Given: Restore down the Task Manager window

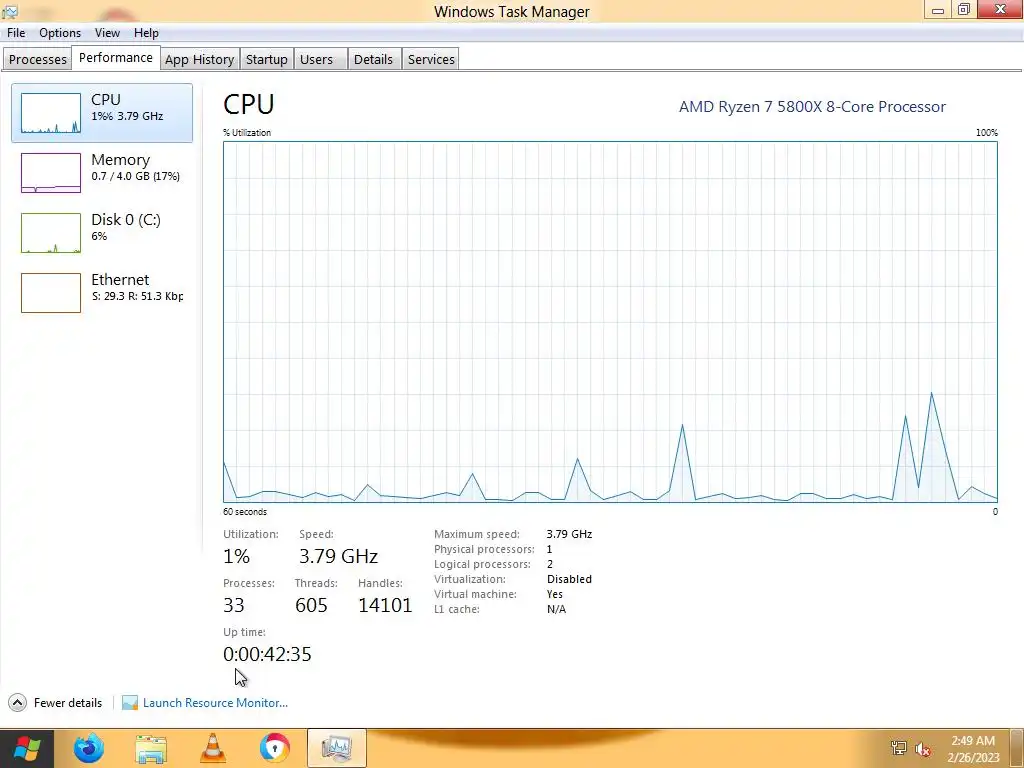Looking at the screenshot, I should point(964,10).
